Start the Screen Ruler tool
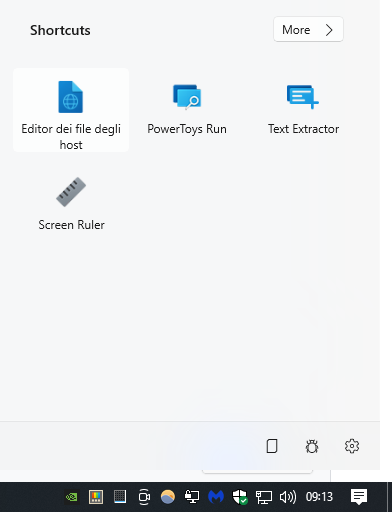Viewport: 392px width, 512px height. pyautogui.click(x=71, y=204)
